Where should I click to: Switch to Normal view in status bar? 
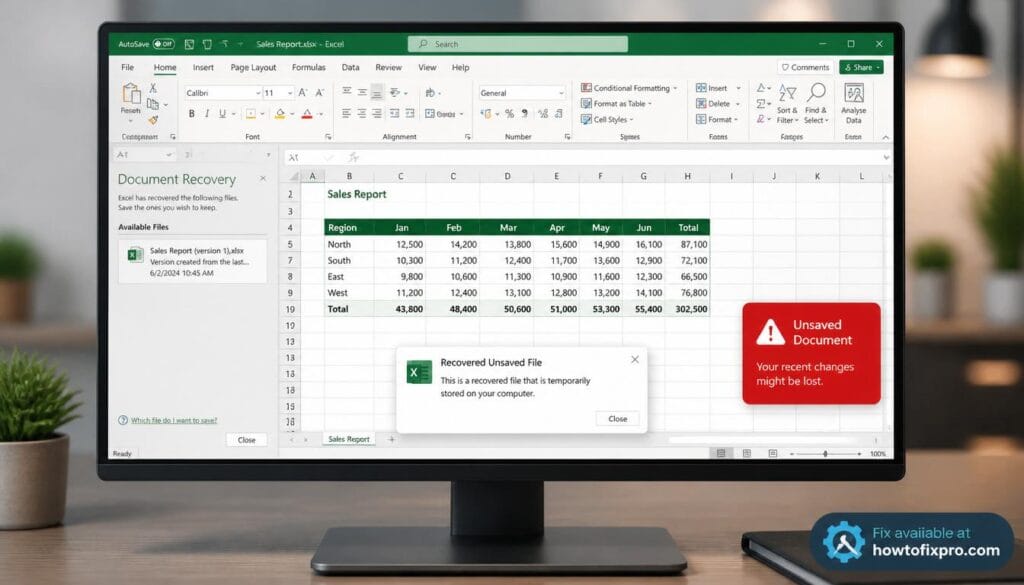click(721, 453)
